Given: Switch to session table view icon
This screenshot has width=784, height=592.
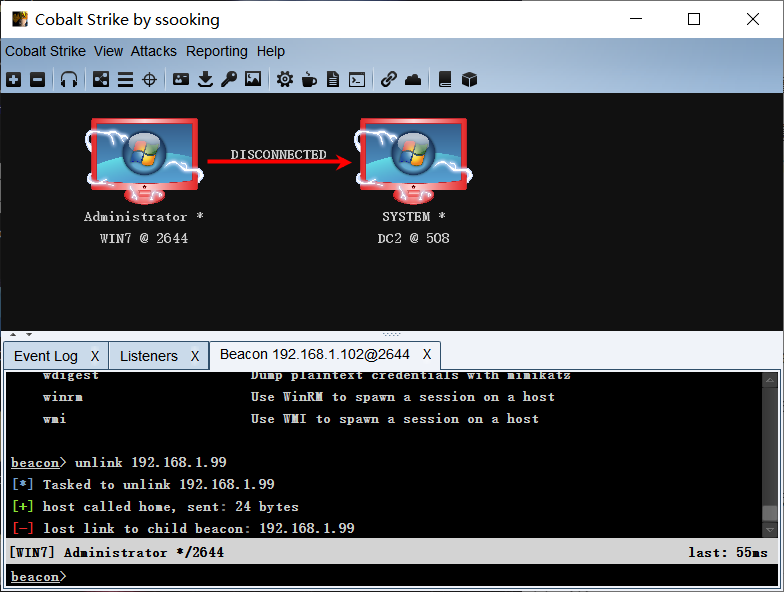Looking at the screenshot, I should point(125,80).
